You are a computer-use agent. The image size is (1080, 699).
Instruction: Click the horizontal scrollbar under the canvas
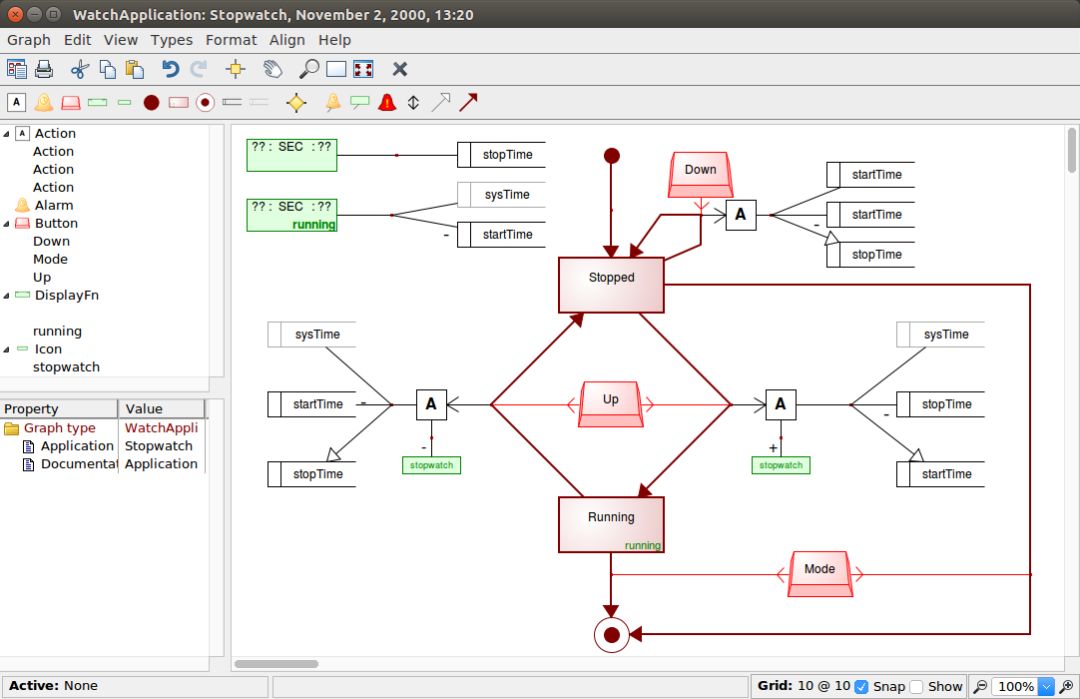pos(277,663)
